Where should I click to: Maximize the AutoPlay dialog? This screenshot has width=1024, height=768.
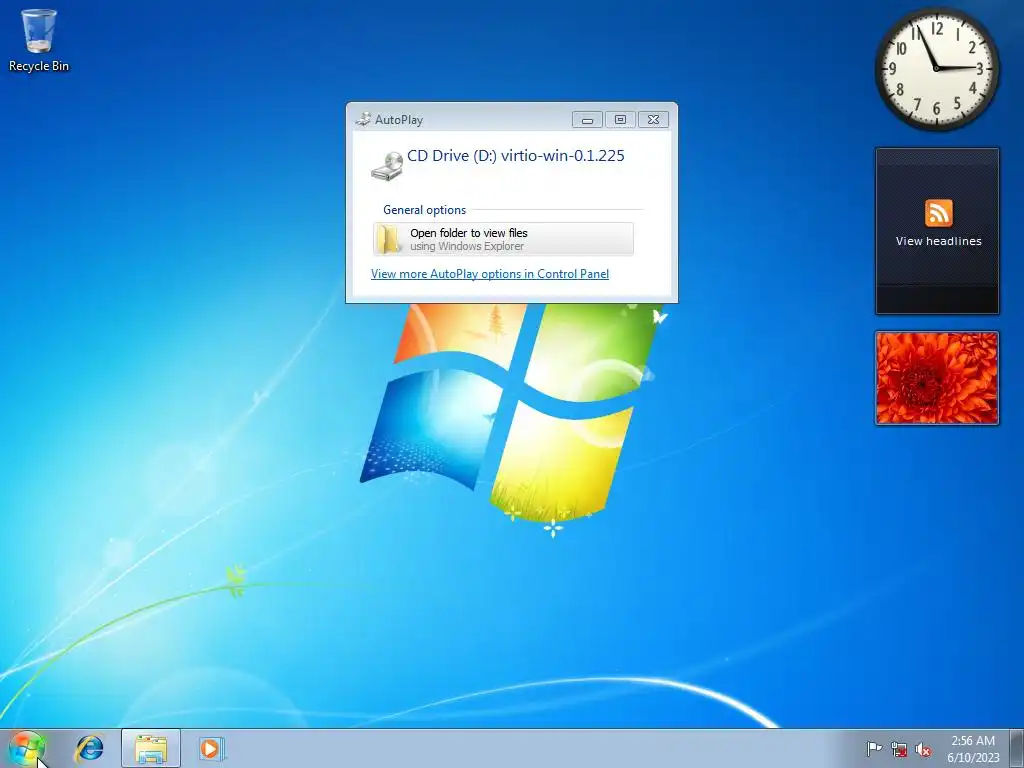pyautogui.click(x=620, y=120)
